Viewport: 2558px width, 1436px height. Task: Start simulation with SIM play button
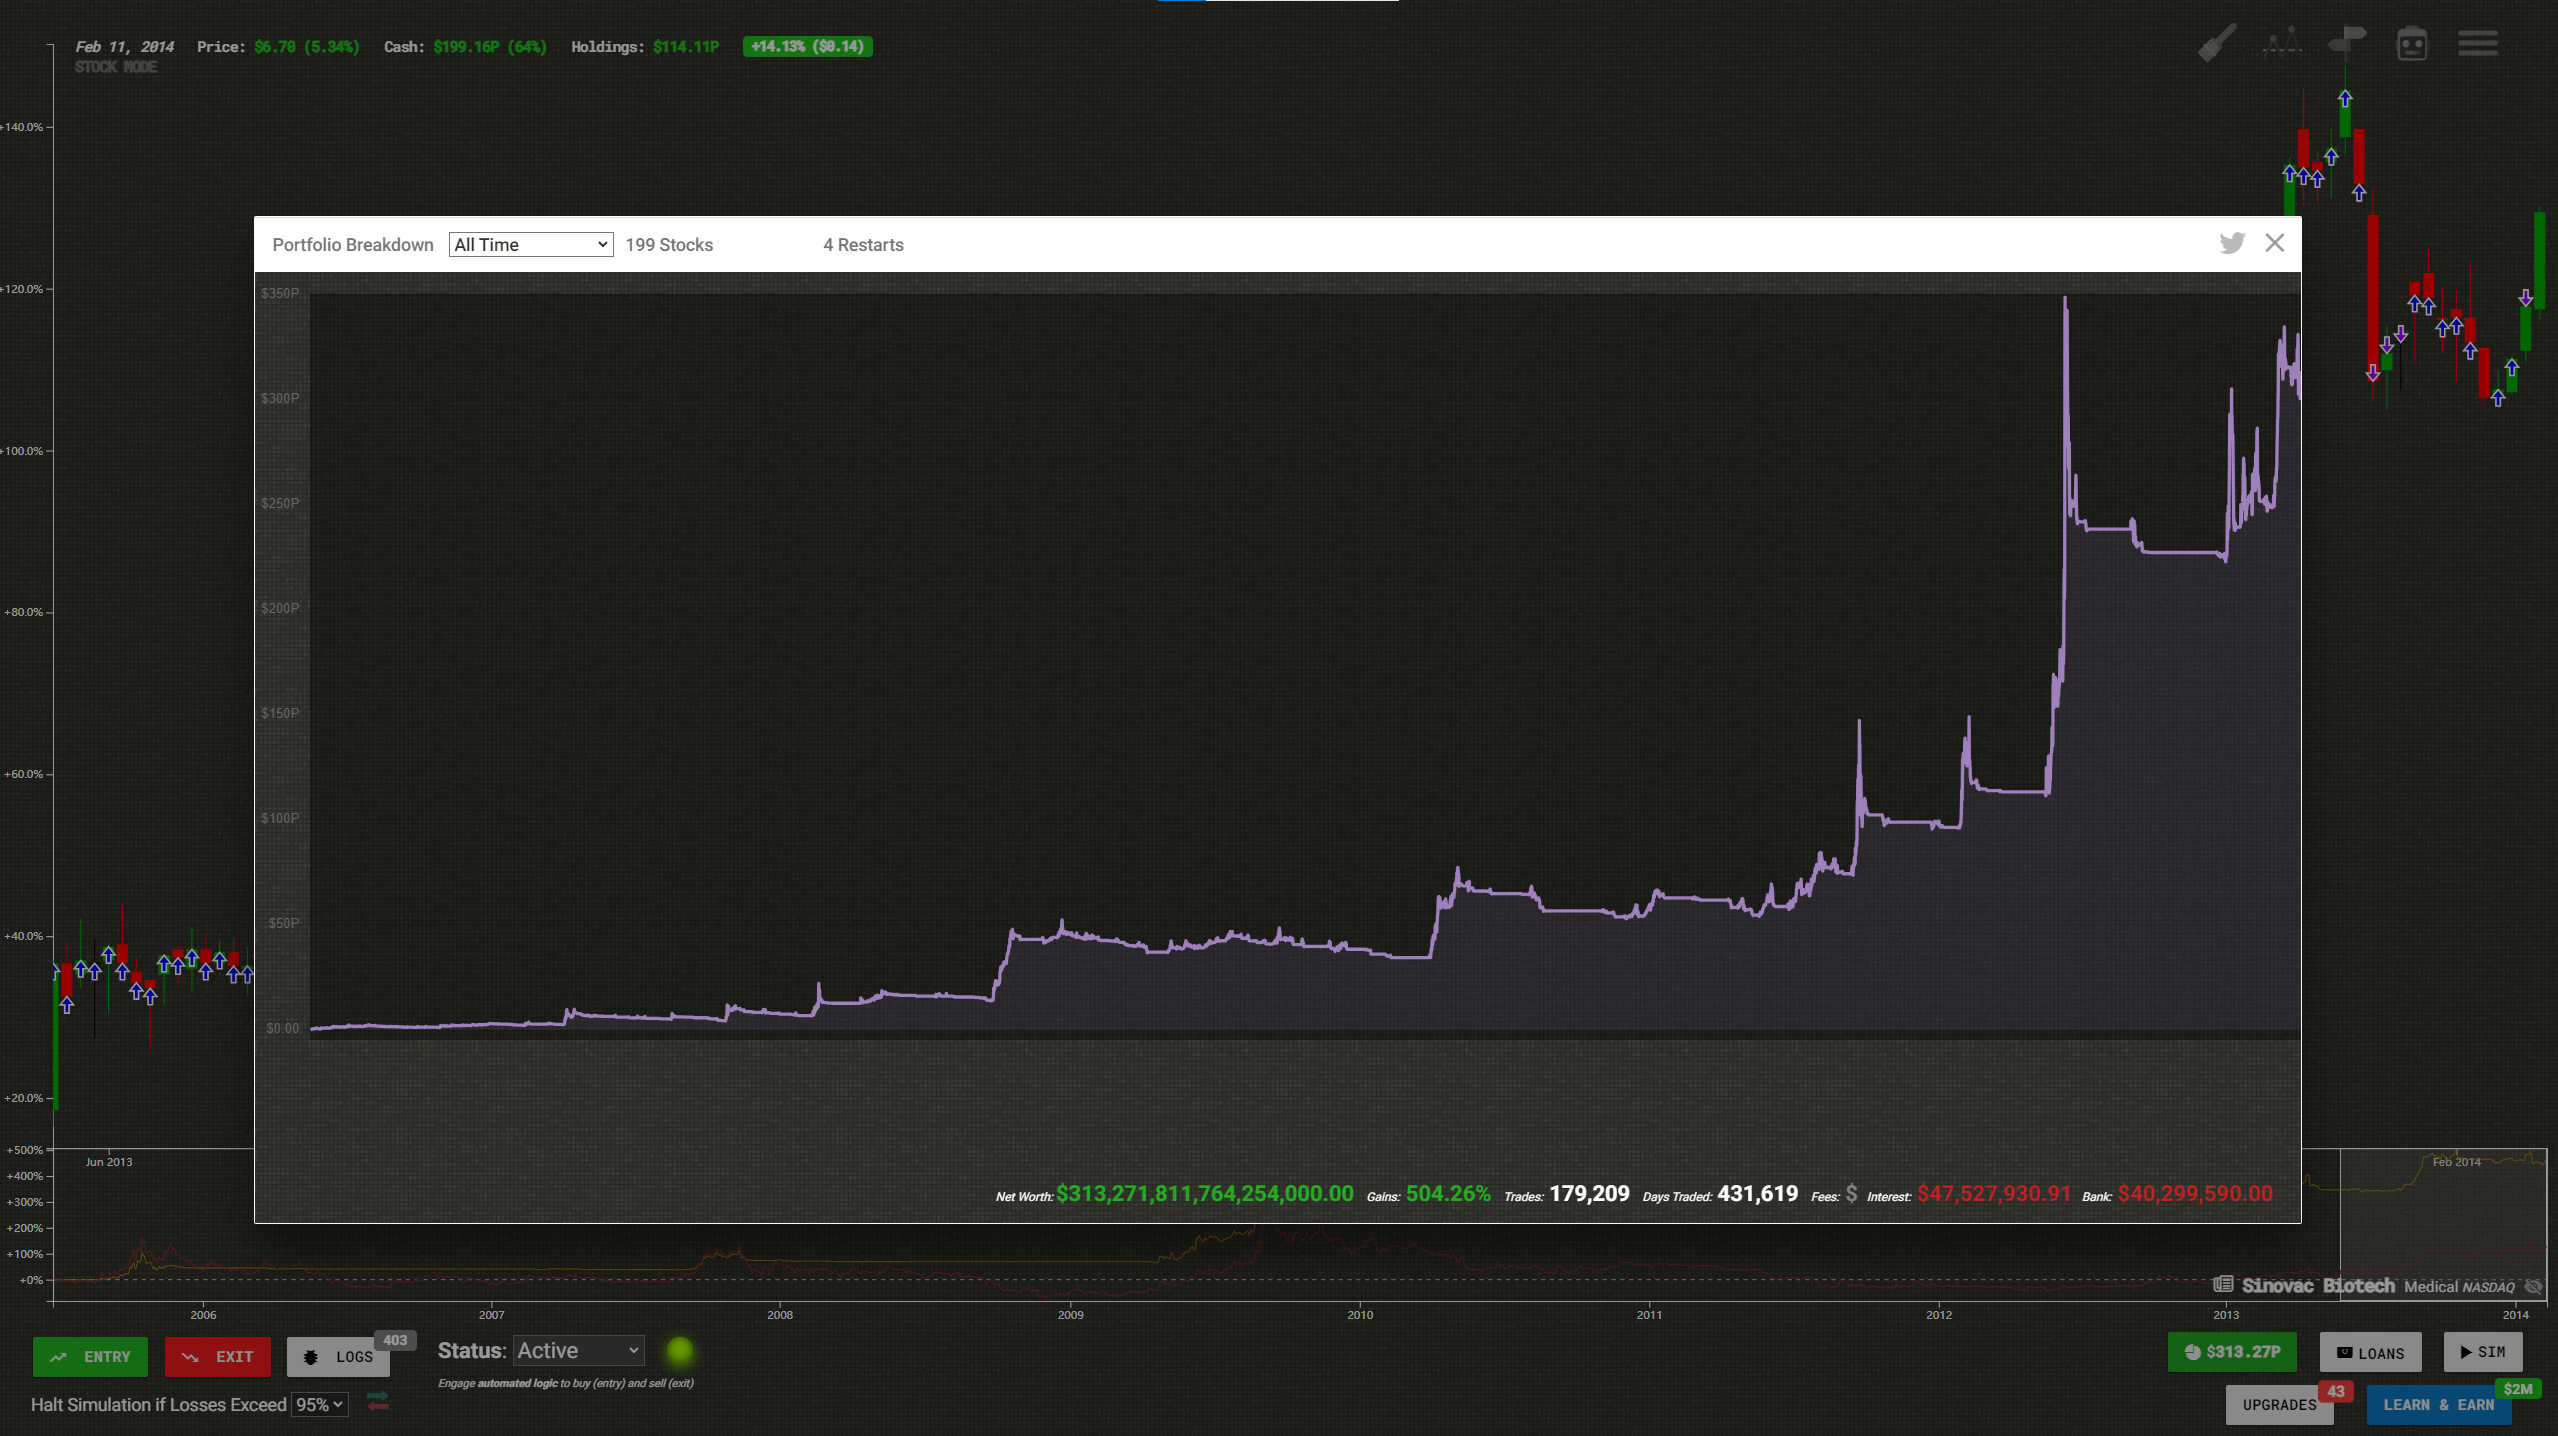(2482, 1352)
